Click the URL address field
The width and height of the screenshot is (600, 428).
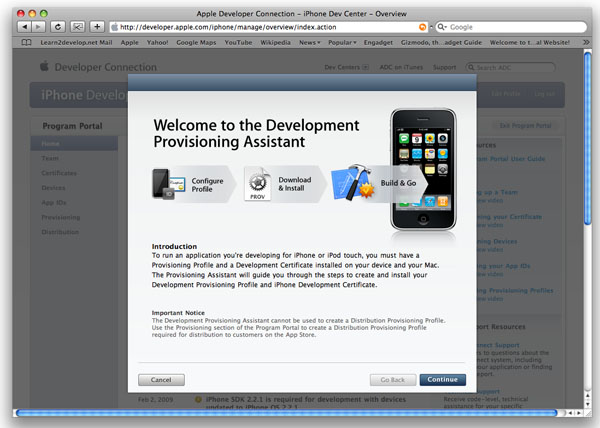[x=260, y=26]
